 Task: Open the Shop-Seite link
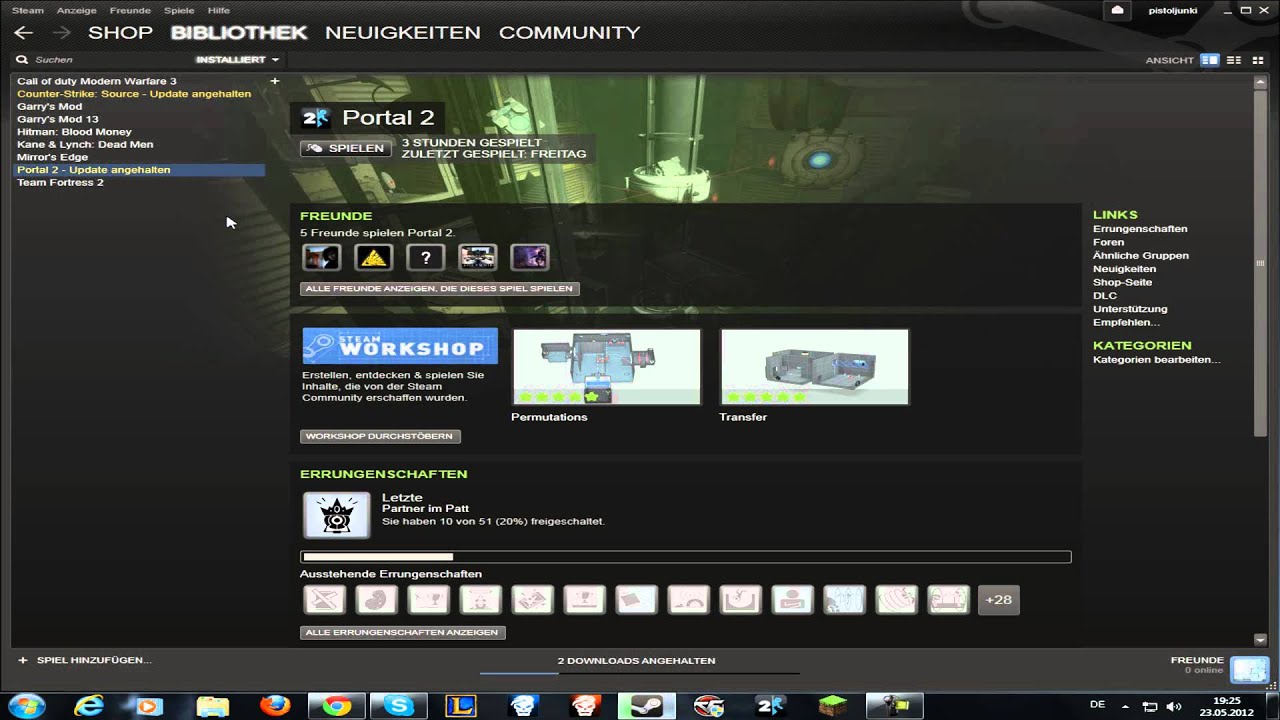pos(1122,282)
